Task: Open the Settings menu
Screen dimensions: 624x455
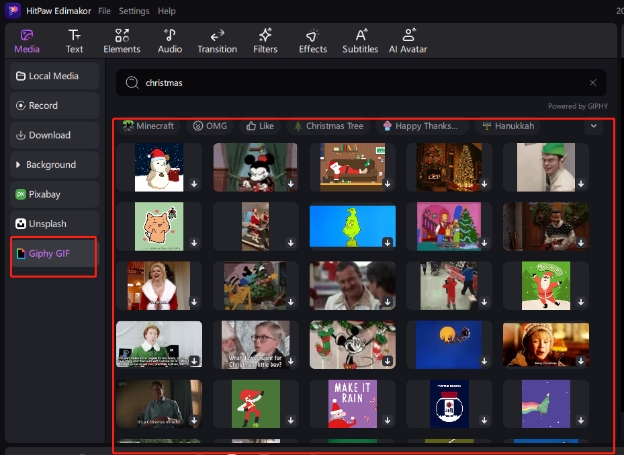Action: coord(134,11)
